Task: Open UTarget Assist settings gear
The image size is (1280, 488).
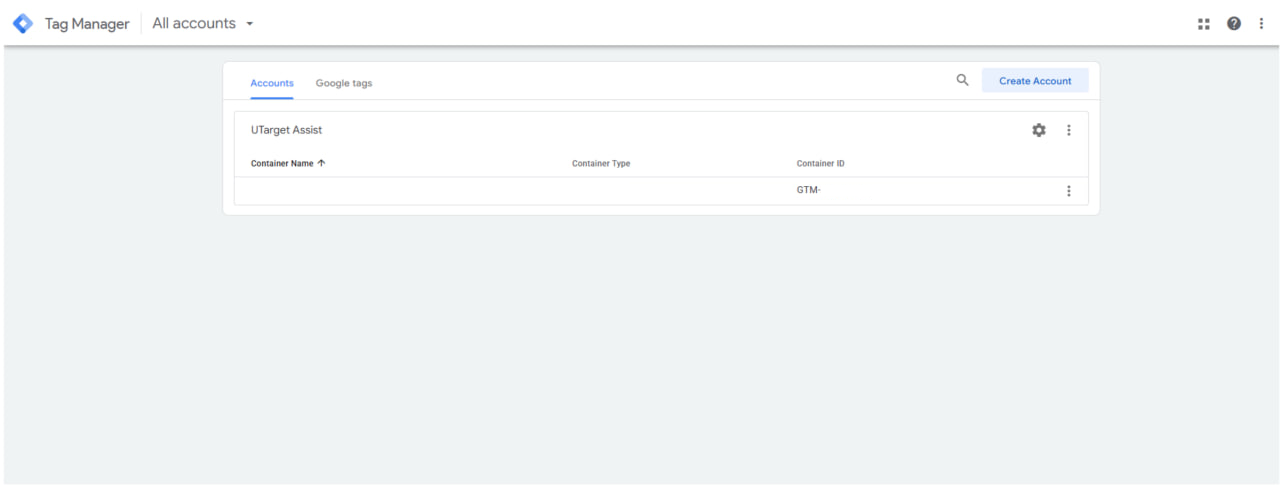Action: (1039, 130)
